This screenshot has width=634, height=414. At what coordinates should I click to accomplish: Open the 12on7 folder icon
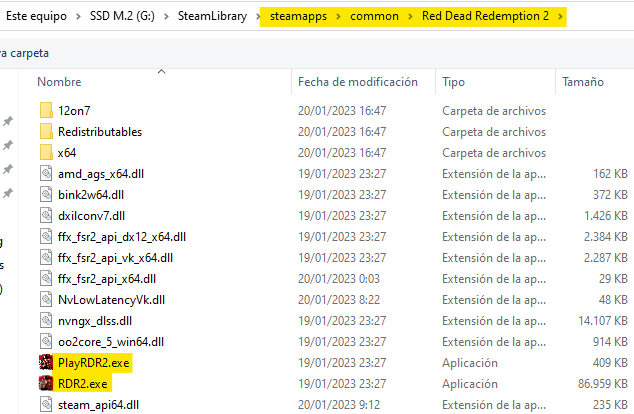[x=46, y=110]
